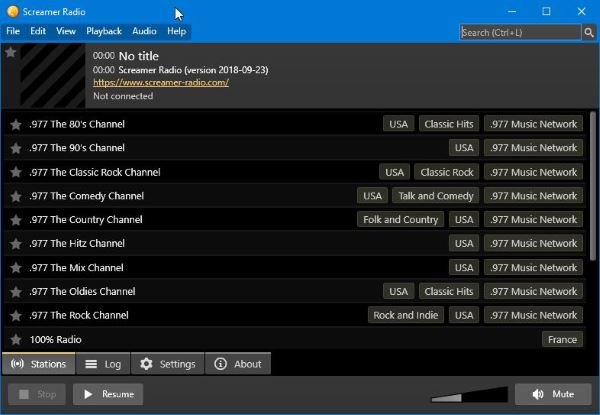This screenshot has width=600, height=415.
Task: Click the Resume playback button
Action: click(108, 394)
